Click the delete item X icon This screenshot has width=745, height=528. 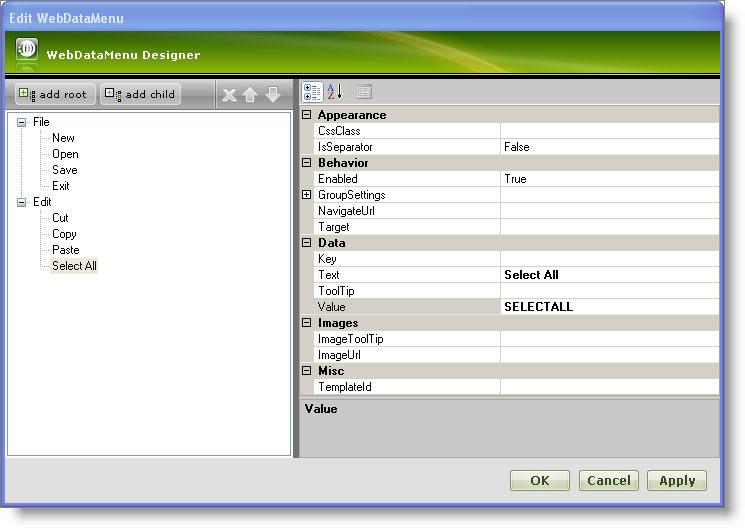229,95
